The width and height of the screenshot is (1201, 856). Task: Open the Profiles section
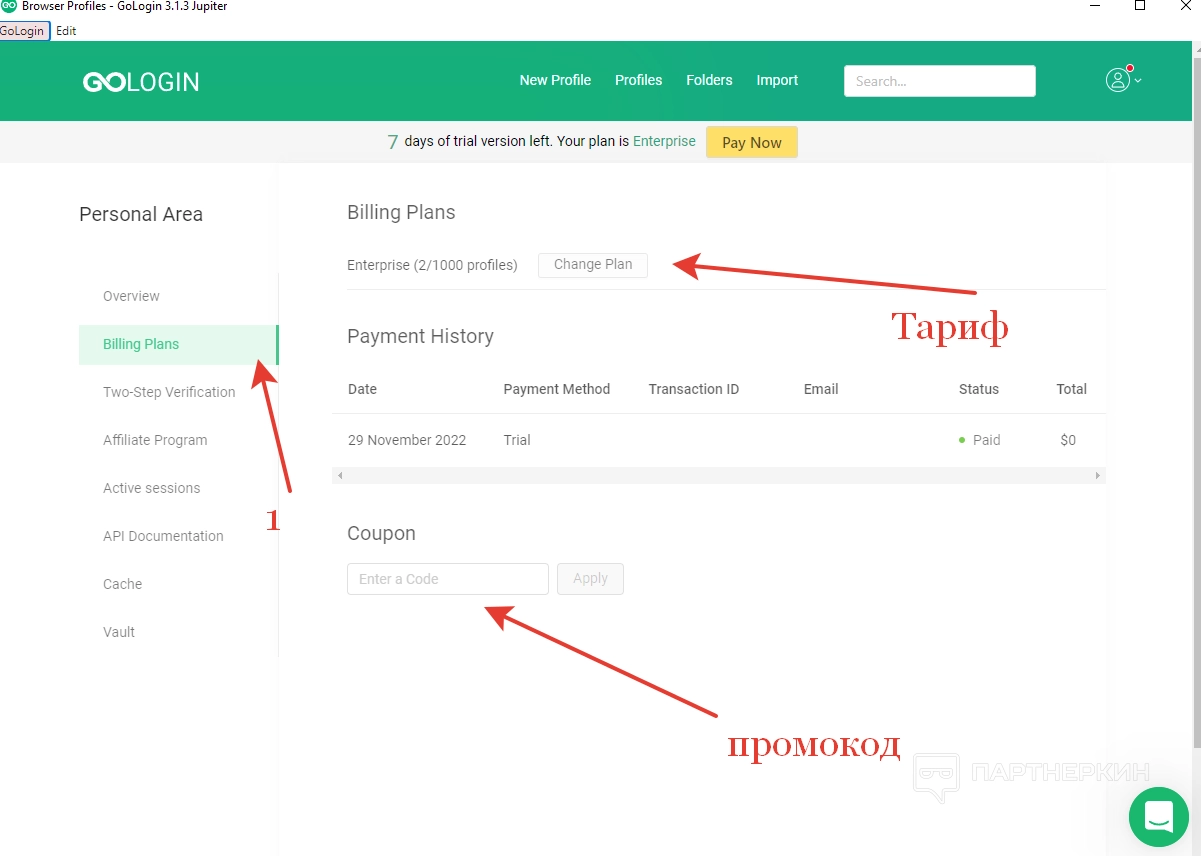coord(638,80)
